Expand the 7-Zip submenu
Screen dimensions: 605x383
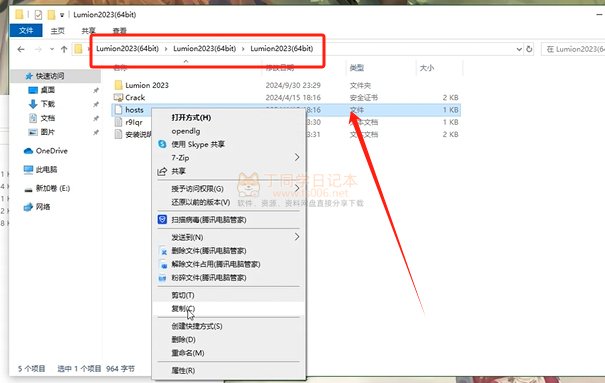point(228,157)
